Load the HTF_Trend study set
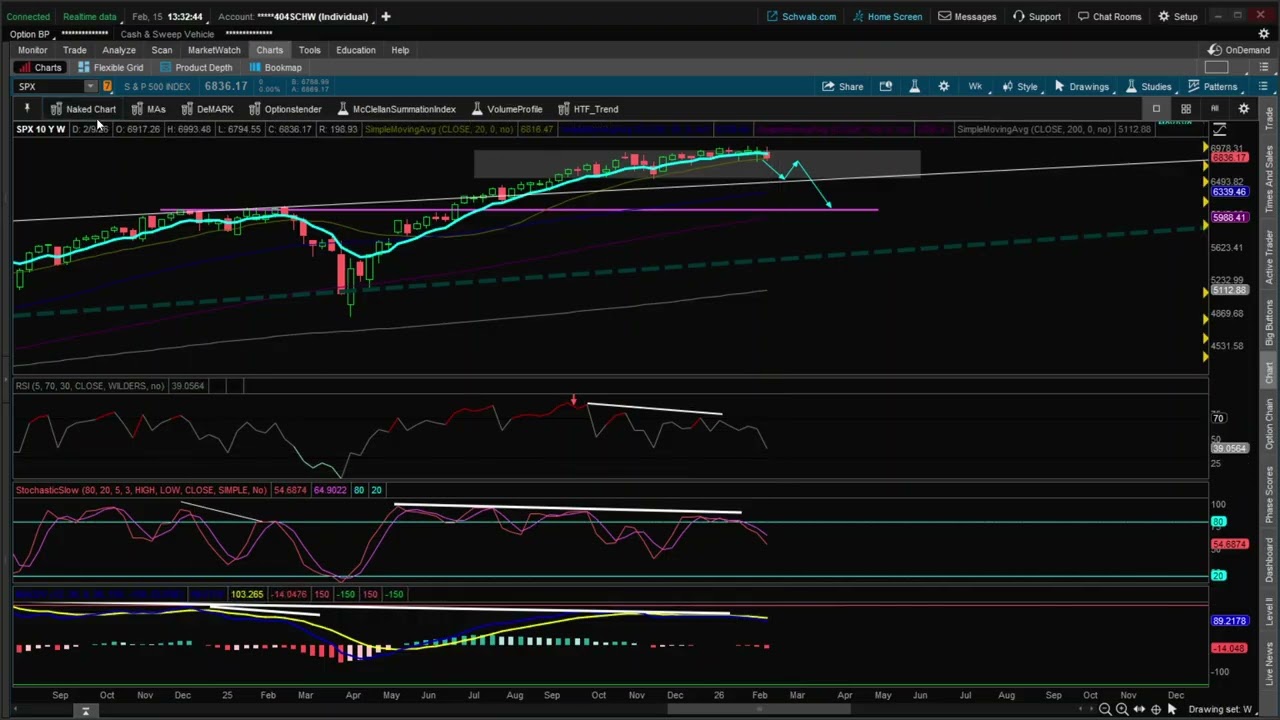The width and height of the screenshot is (1280, 720). coord(588,109)
